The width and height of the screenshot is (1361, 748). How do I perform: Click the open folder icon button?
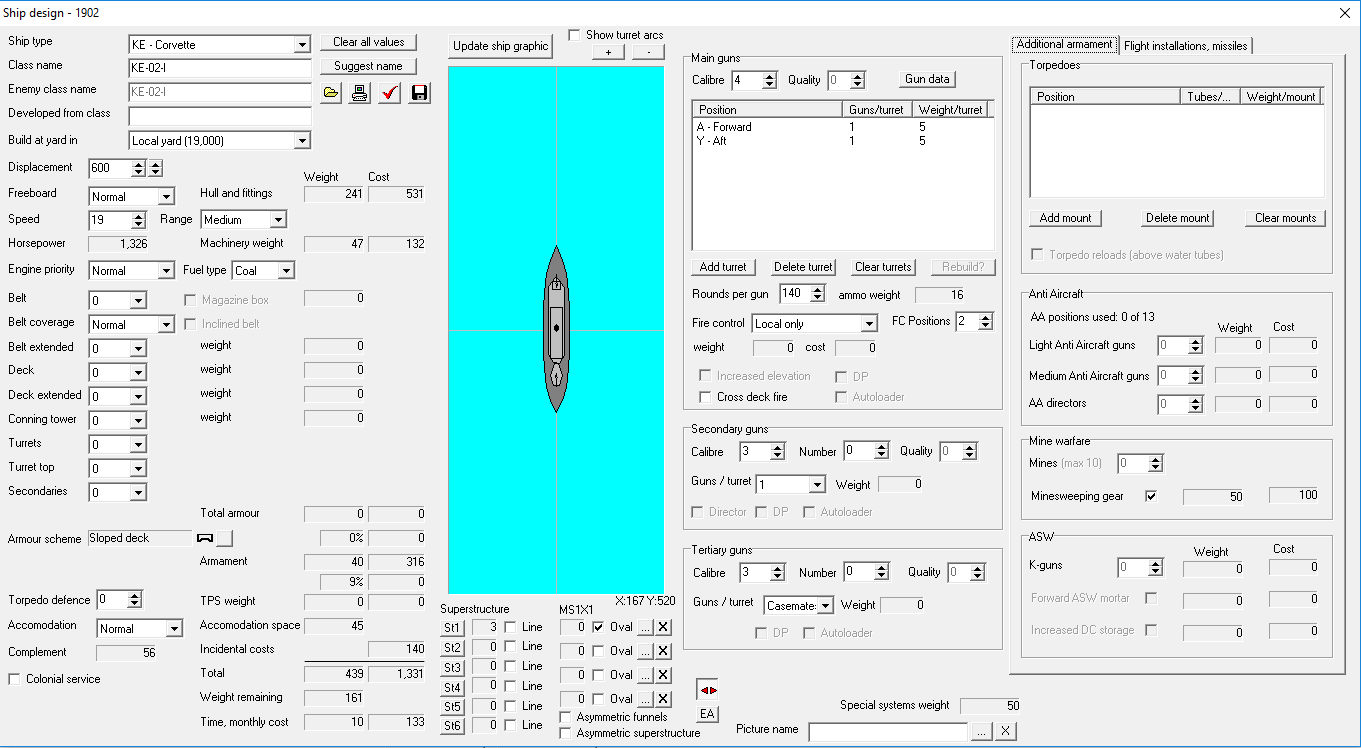pyautogui.click(x=331, y=93)
